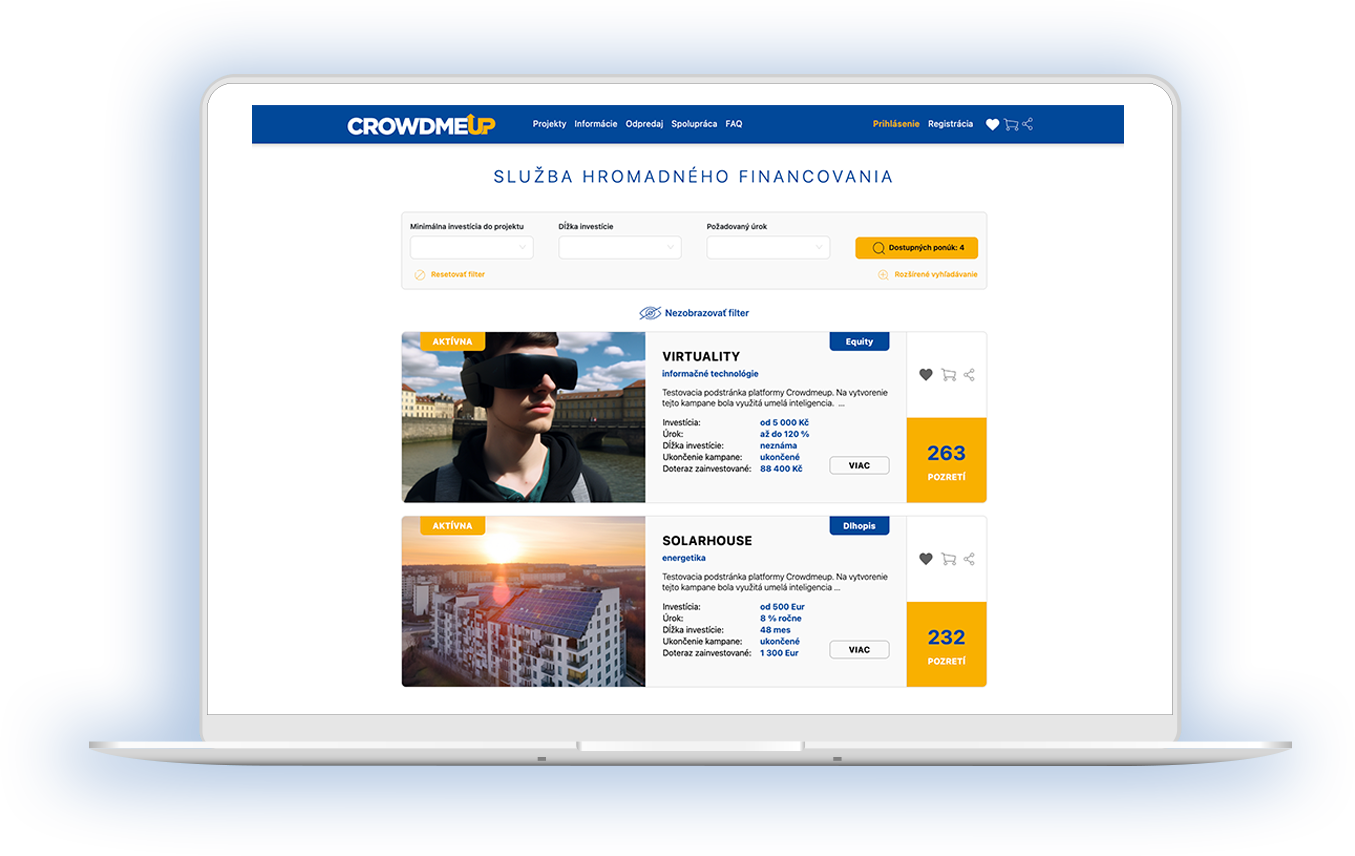Go to the FAQ menu item
Viewport: 1355px width, 856px height.
[x=733, y=124]
